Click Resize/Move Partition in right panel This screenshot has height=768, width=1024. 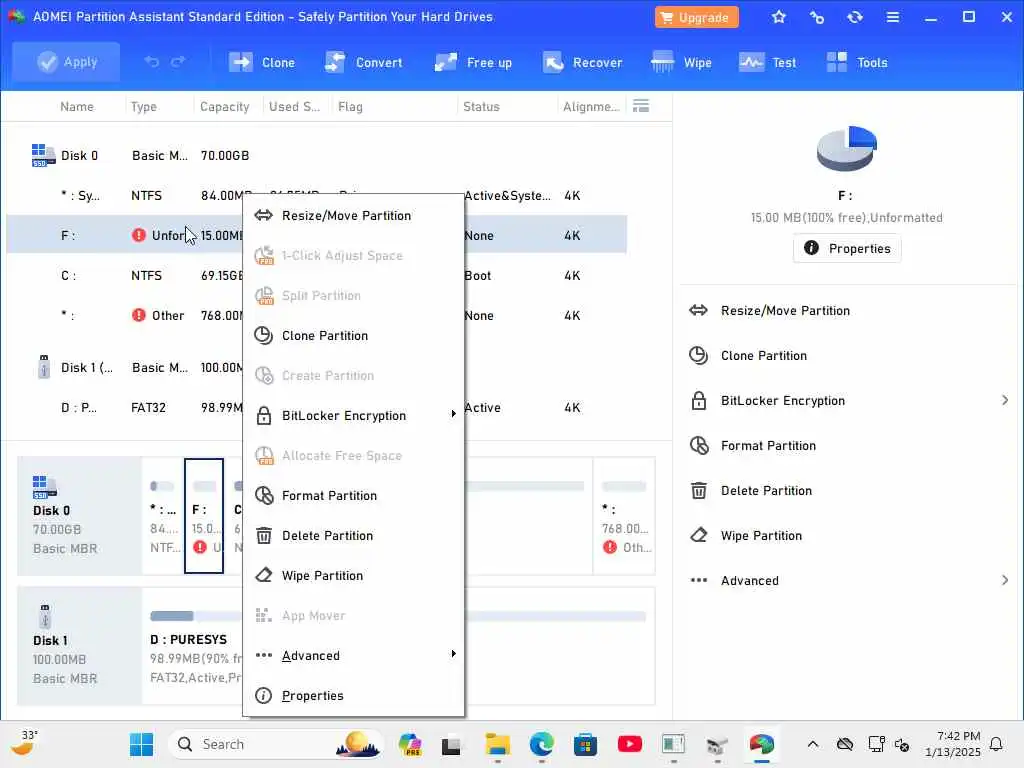coord(785,311)
